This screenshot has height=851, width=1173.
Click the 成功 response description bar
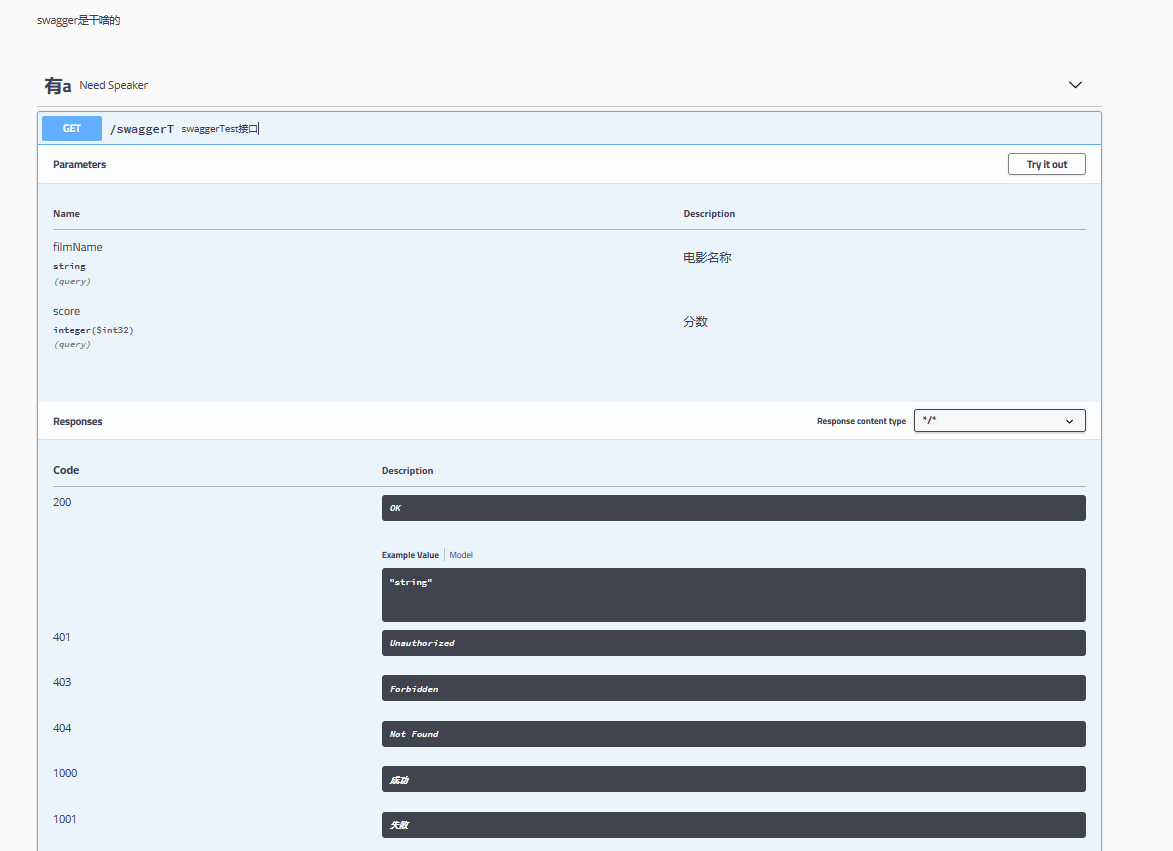pyautogui.click(x=733, y=779)
